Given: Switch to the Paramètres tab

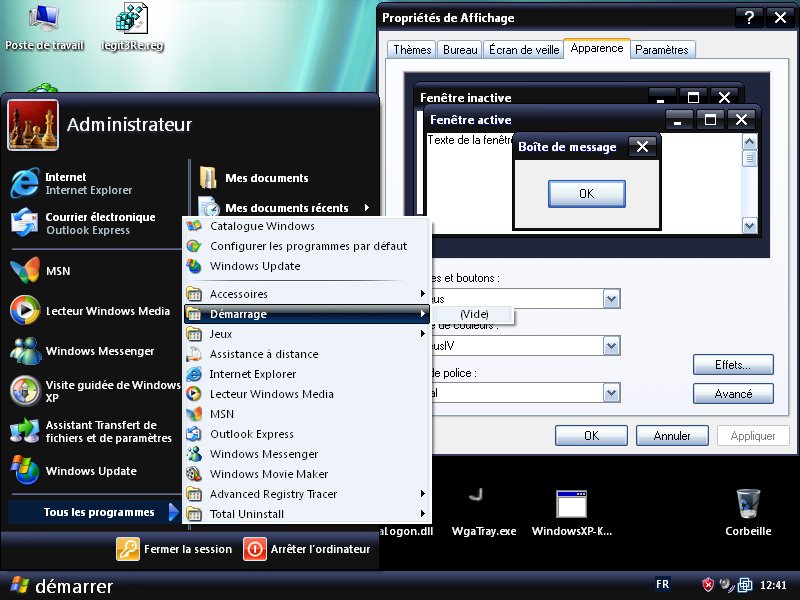Looking at the screenshot, I should (x=661, y=50).
